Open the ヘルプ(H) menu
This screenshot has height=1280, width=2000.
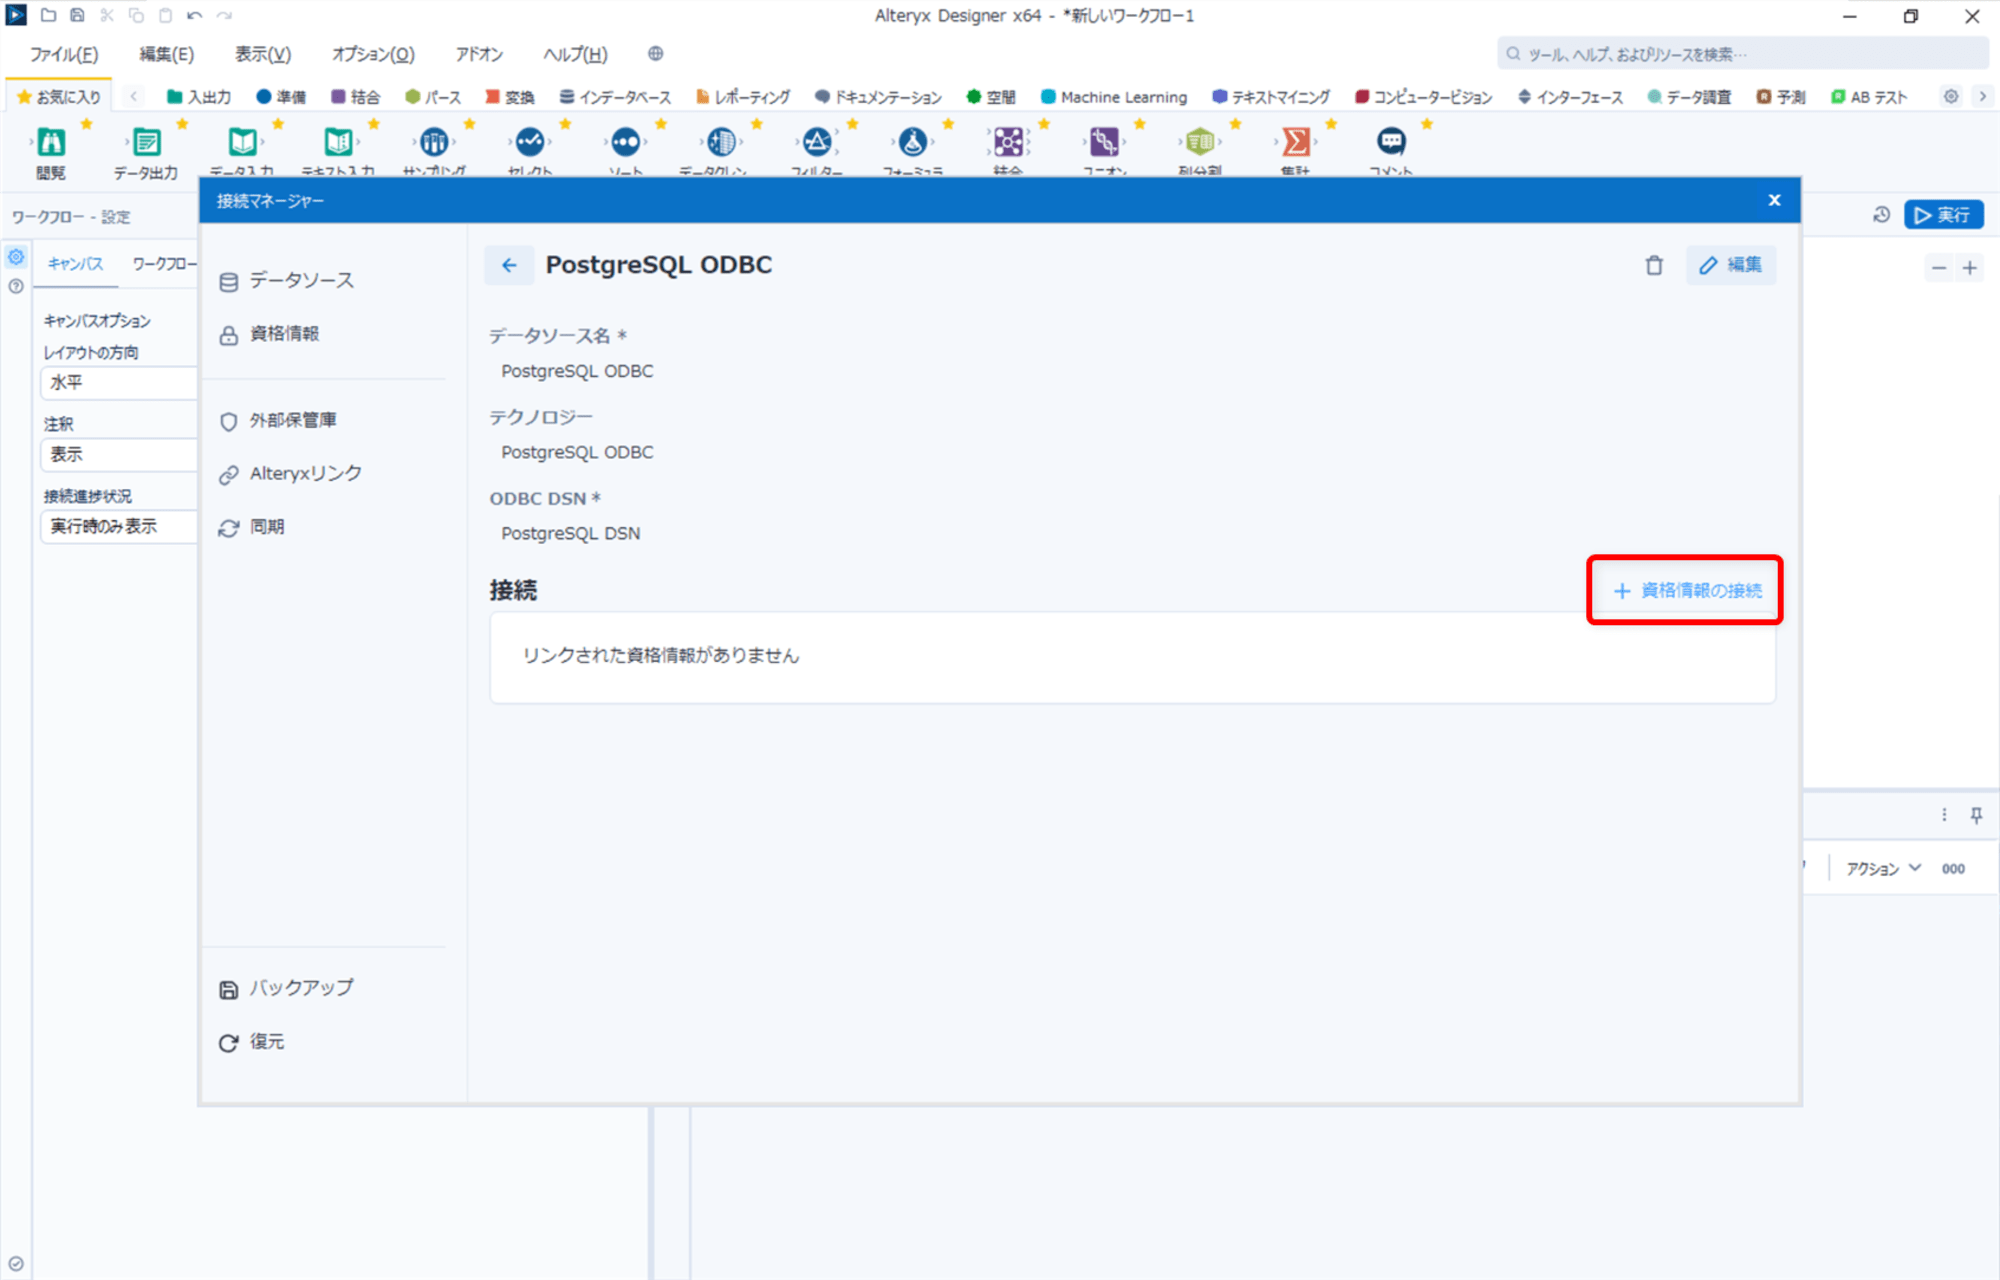(575, 54)
